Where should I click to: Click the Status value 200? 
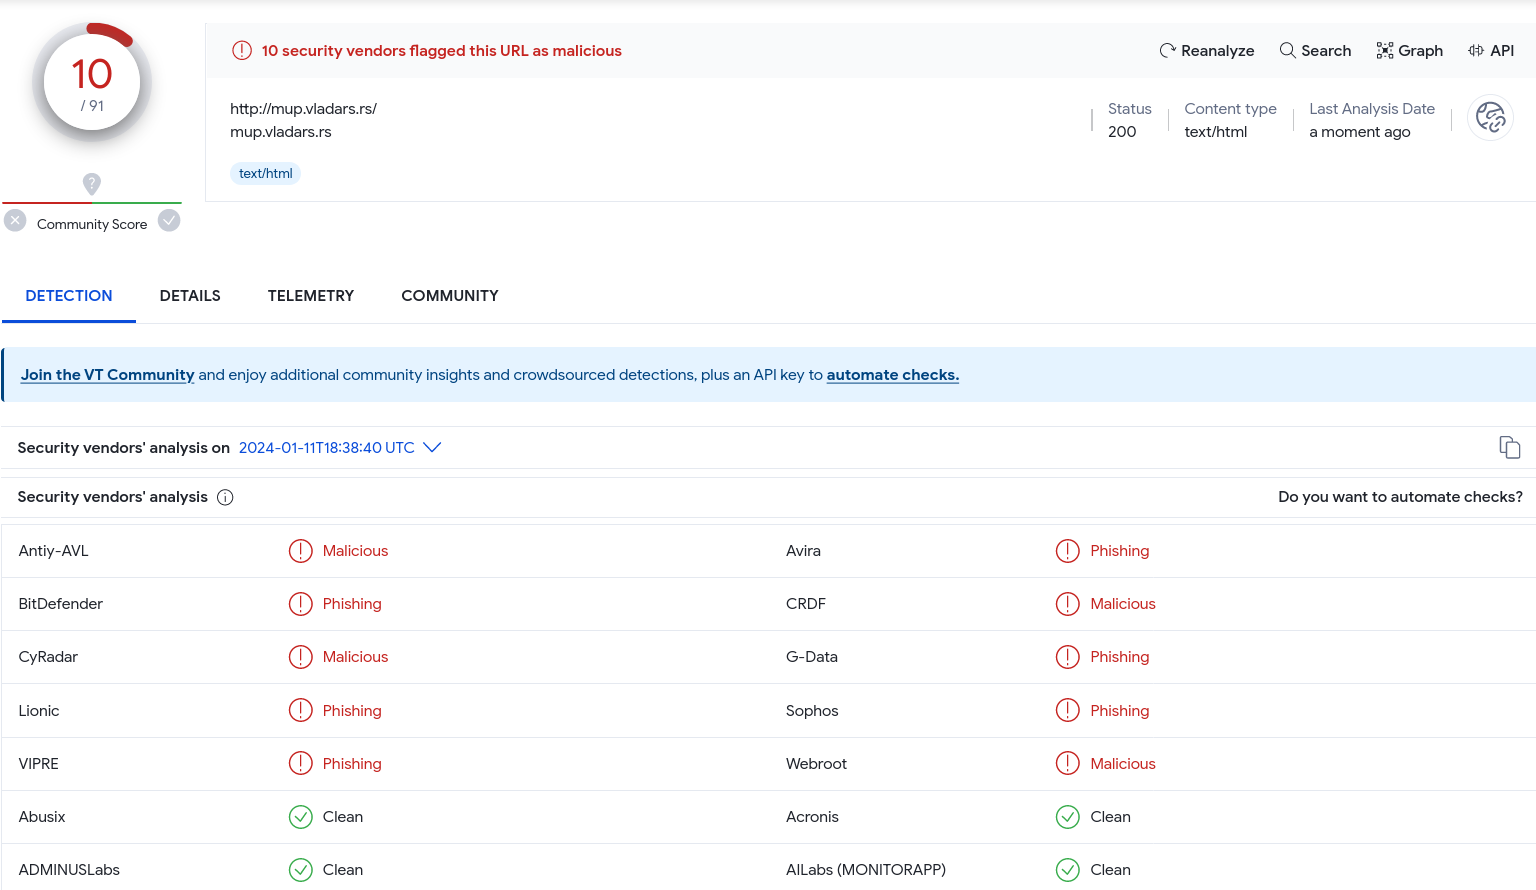click(x=1122, y=132)
